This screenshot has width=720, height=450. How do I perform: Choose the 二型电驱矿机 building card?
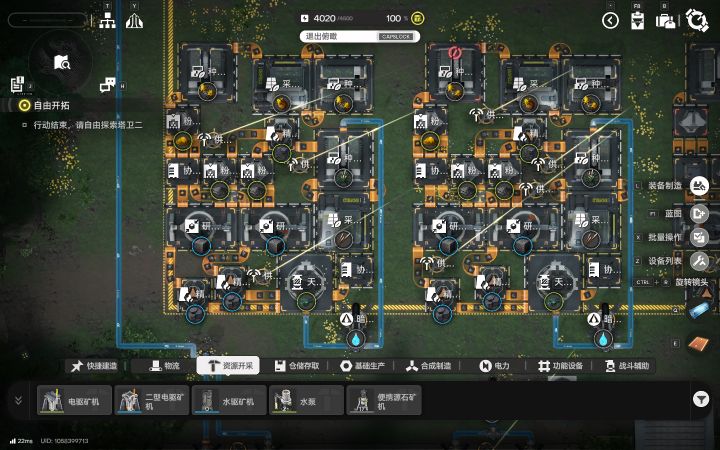pyautogui.click(x=152, y=400)
